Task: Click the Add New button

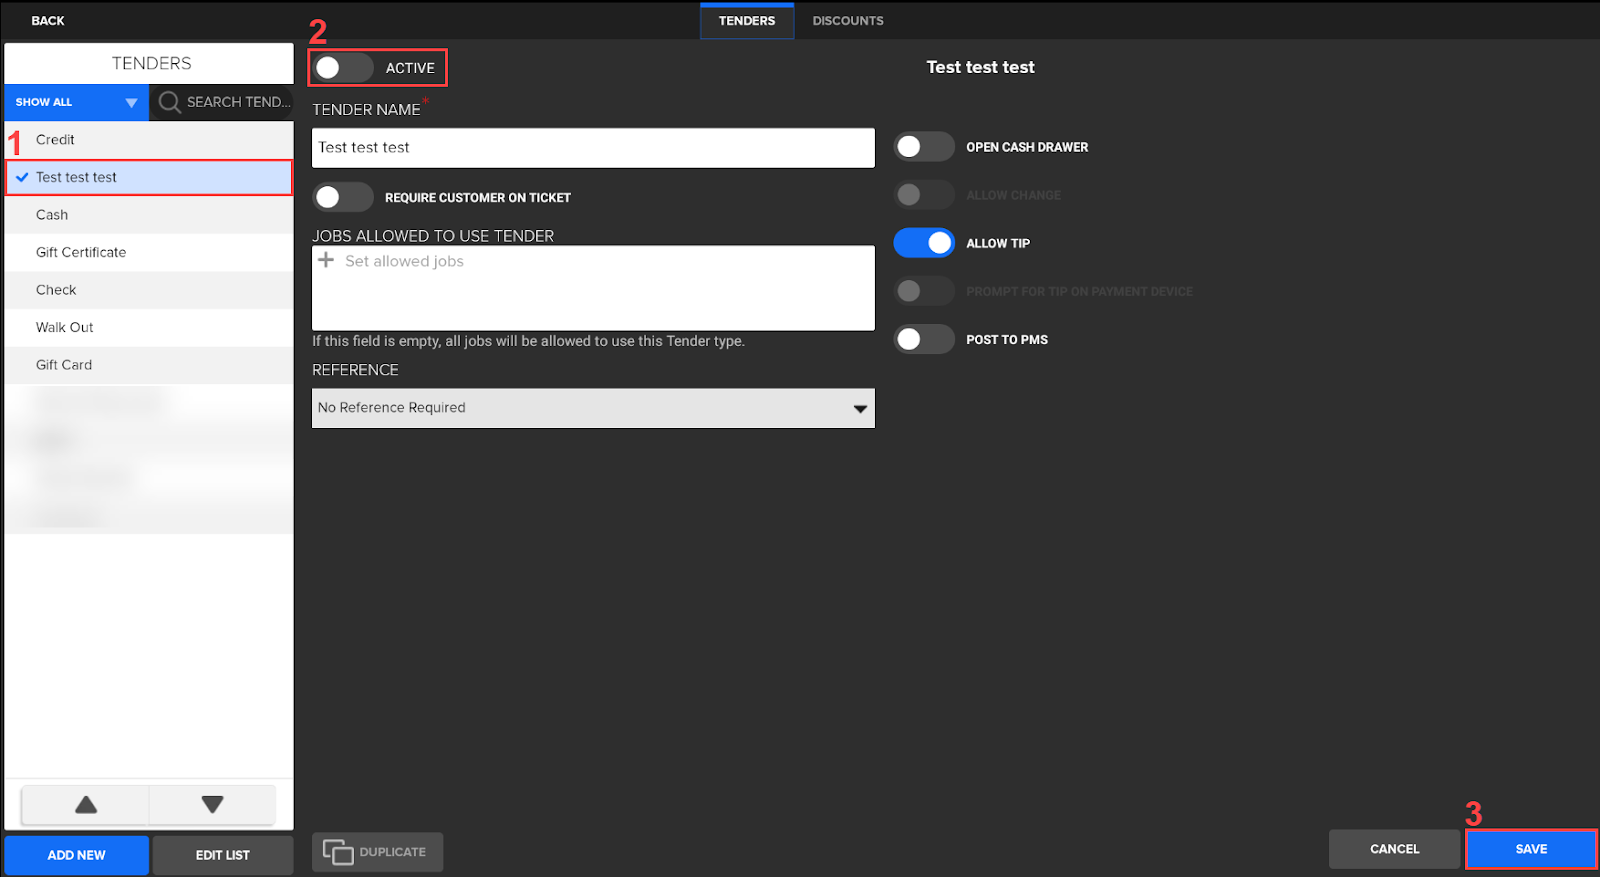Action: 76,855
